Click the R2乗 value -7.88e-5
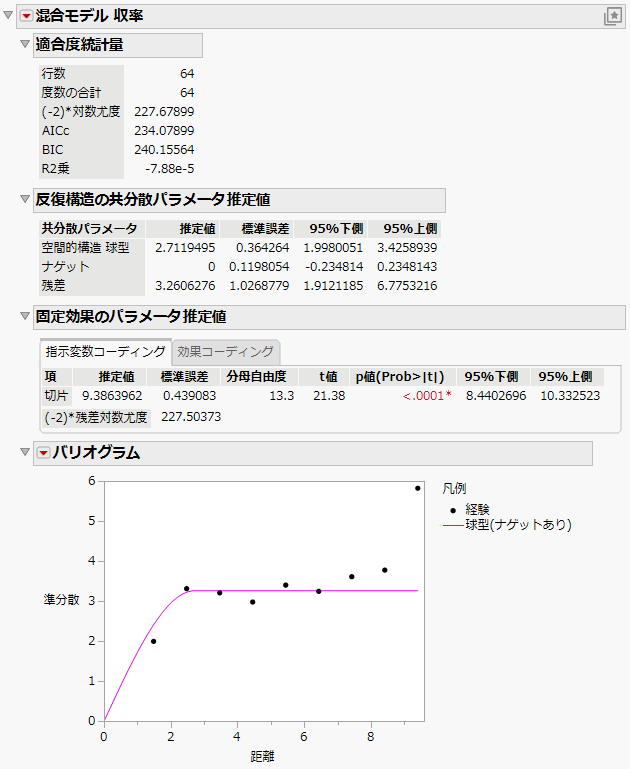 tap(170, 169)
